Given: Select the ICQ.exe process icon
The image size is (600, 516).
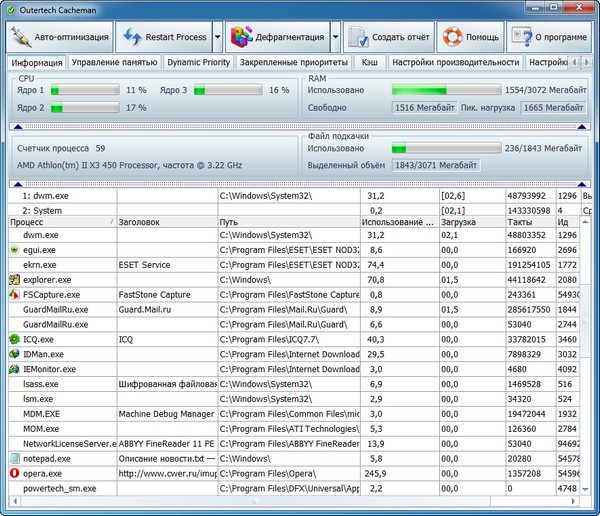Looking at the screenshot, I should click(13, 339).
